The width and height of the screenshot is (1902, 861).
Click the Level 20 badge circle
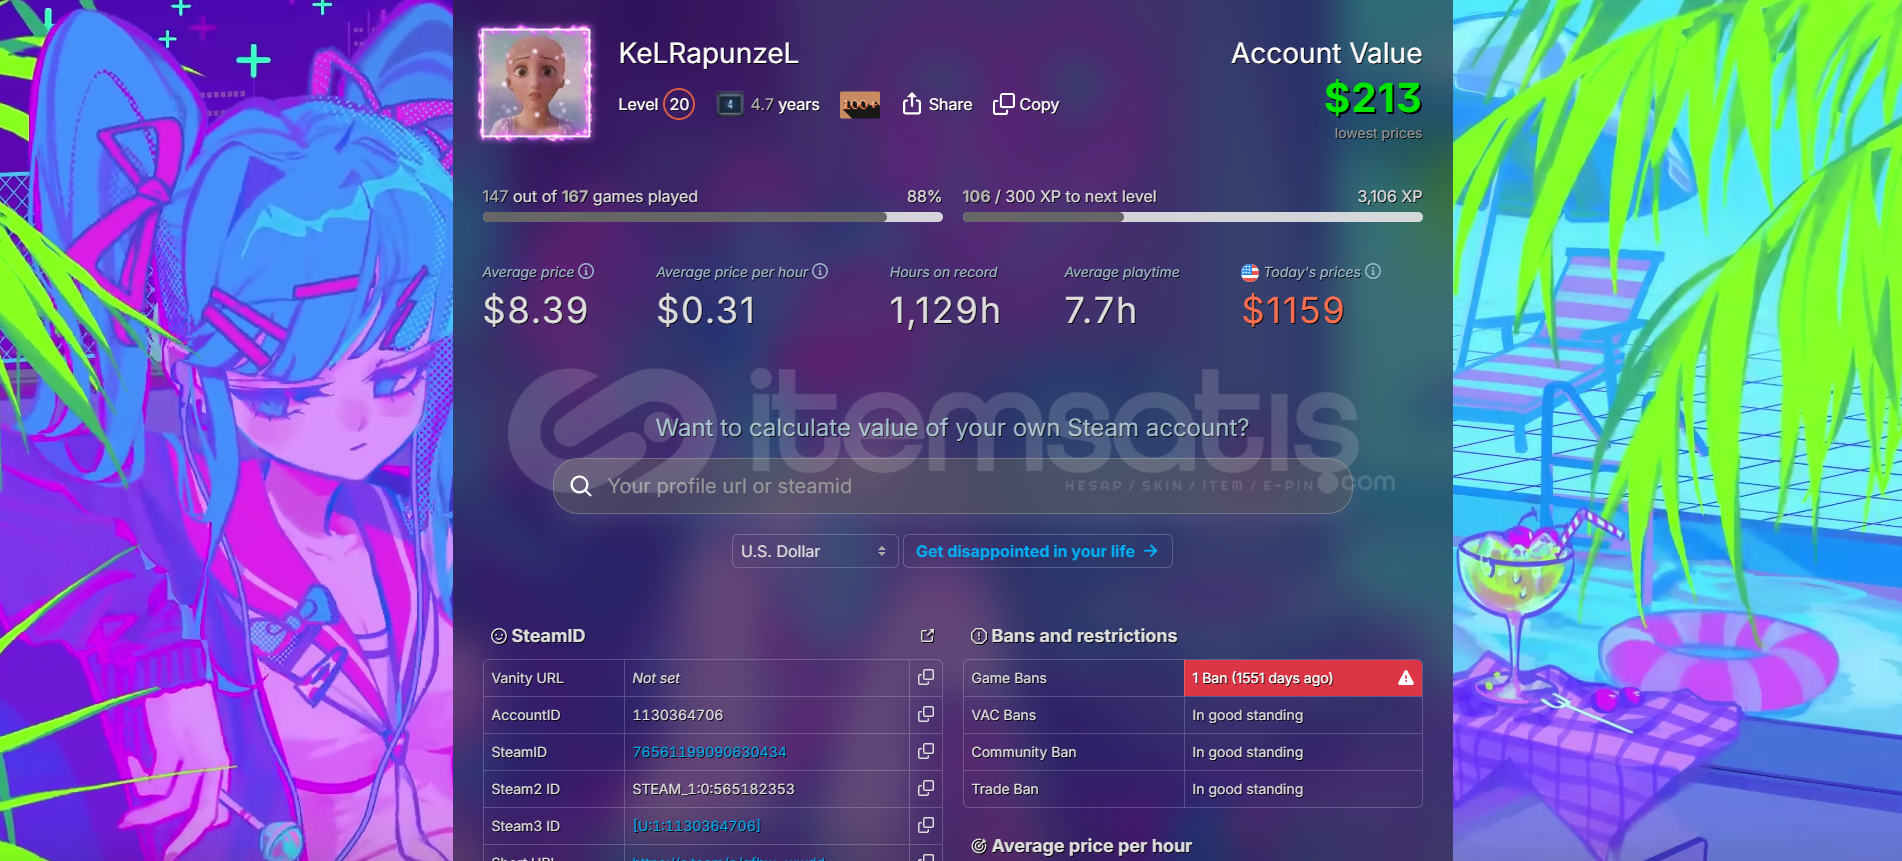679,104
